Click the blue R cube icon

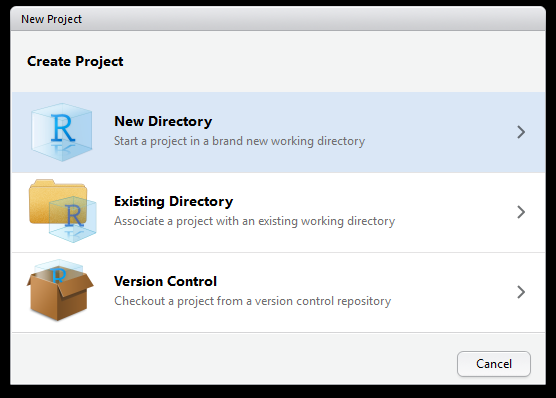(x=61, y=132)
